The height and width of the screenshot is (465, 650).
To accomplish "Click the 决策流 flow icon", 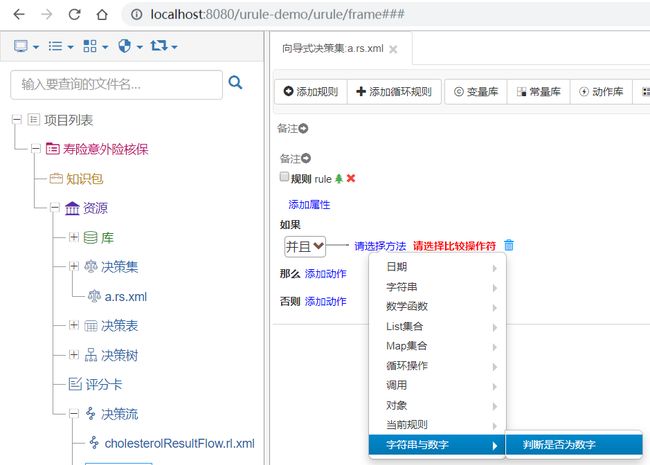I will [91, 414].
